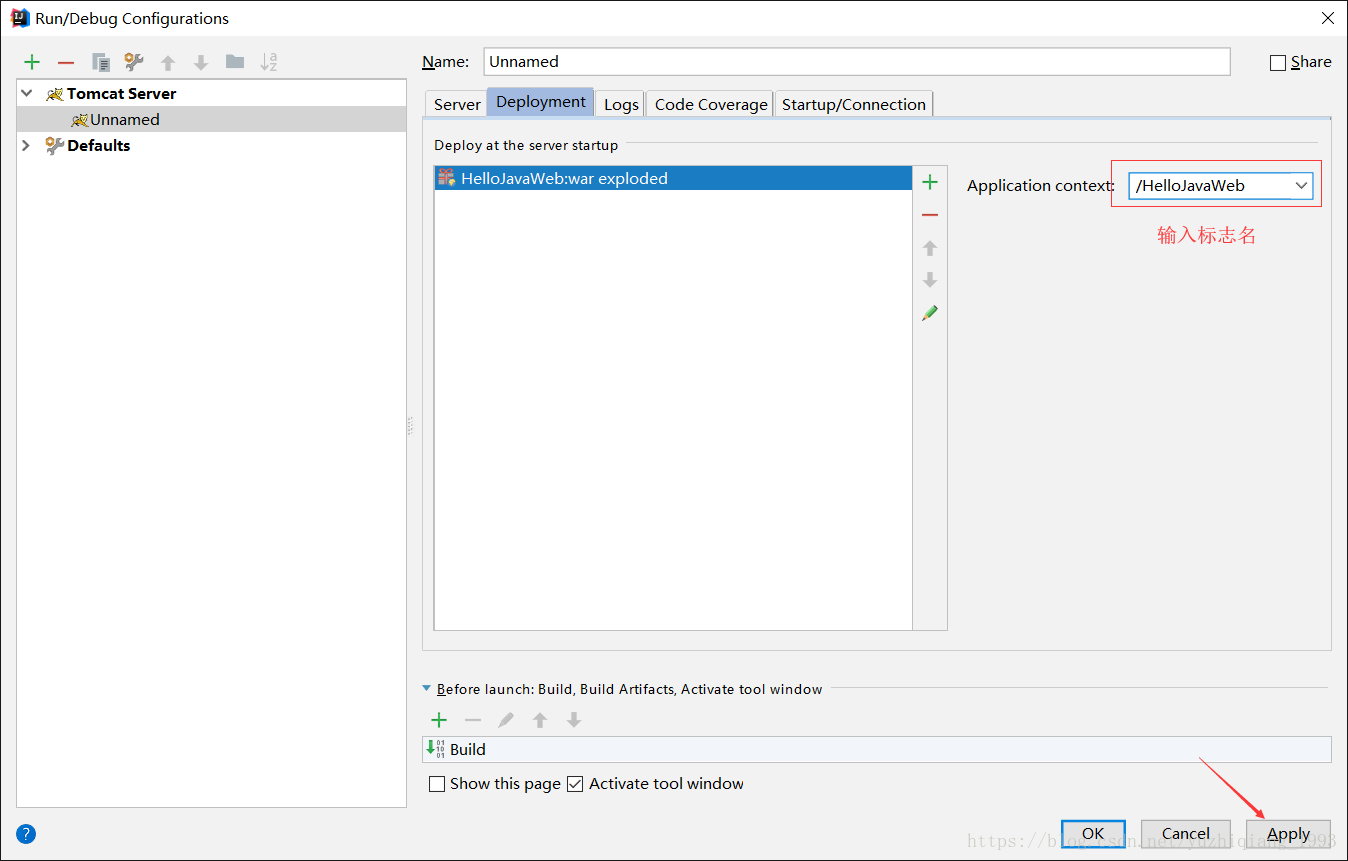Create new folder for configurations
Screen dimensions: 1348x861
[235, 62]
